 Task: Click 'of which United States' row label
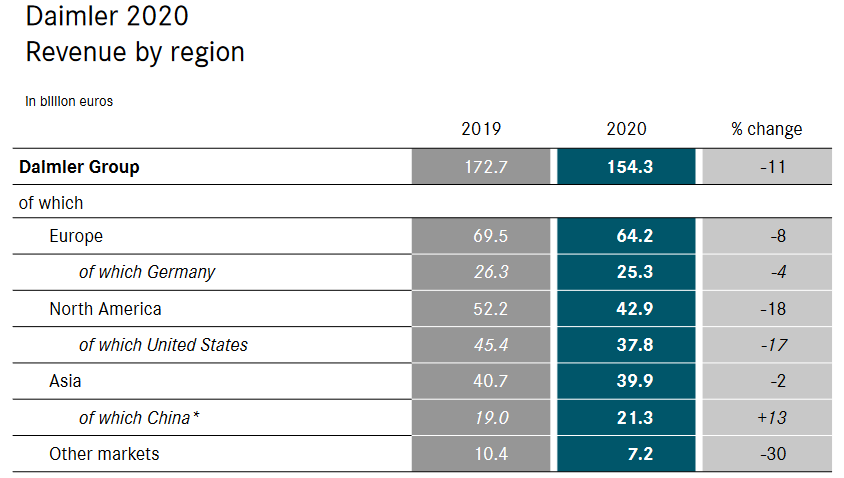[163, 345]
